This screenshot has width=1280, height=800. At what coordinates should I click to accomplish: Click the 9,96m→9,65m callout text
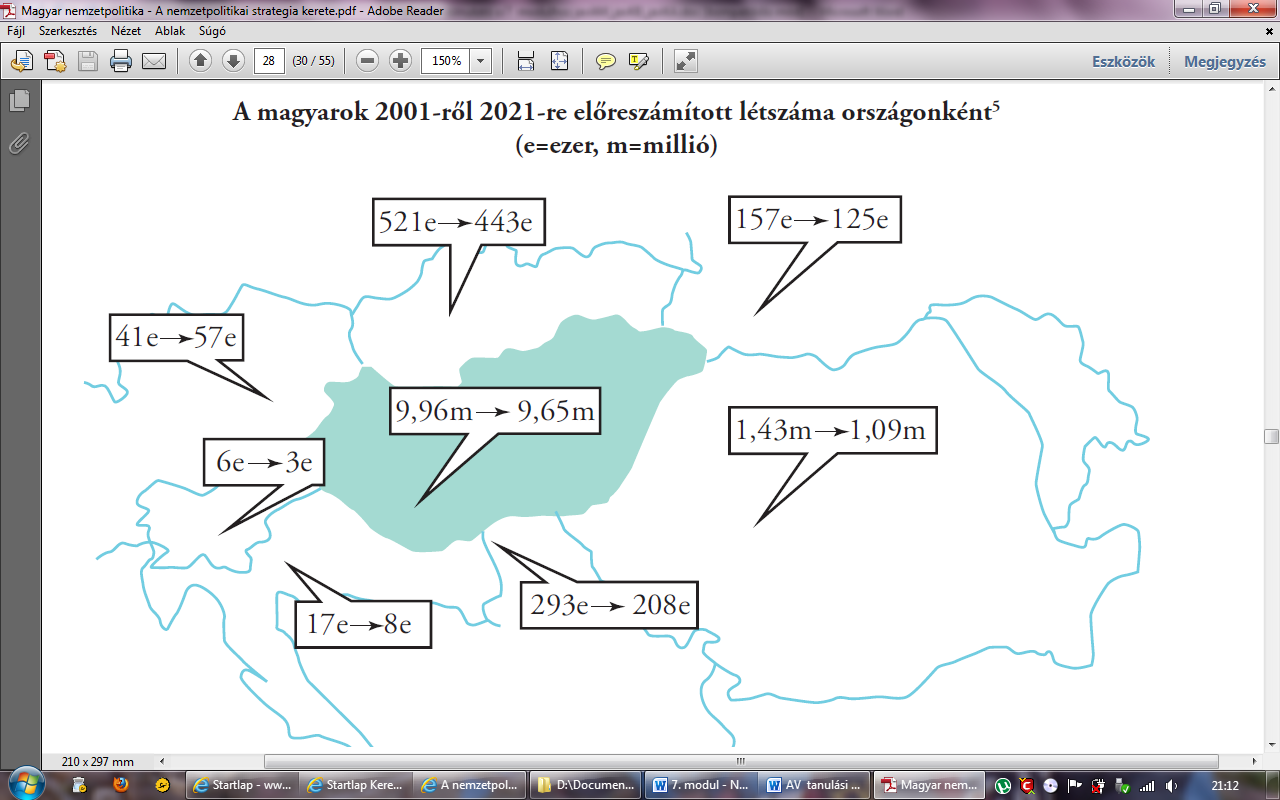[495, 410]
